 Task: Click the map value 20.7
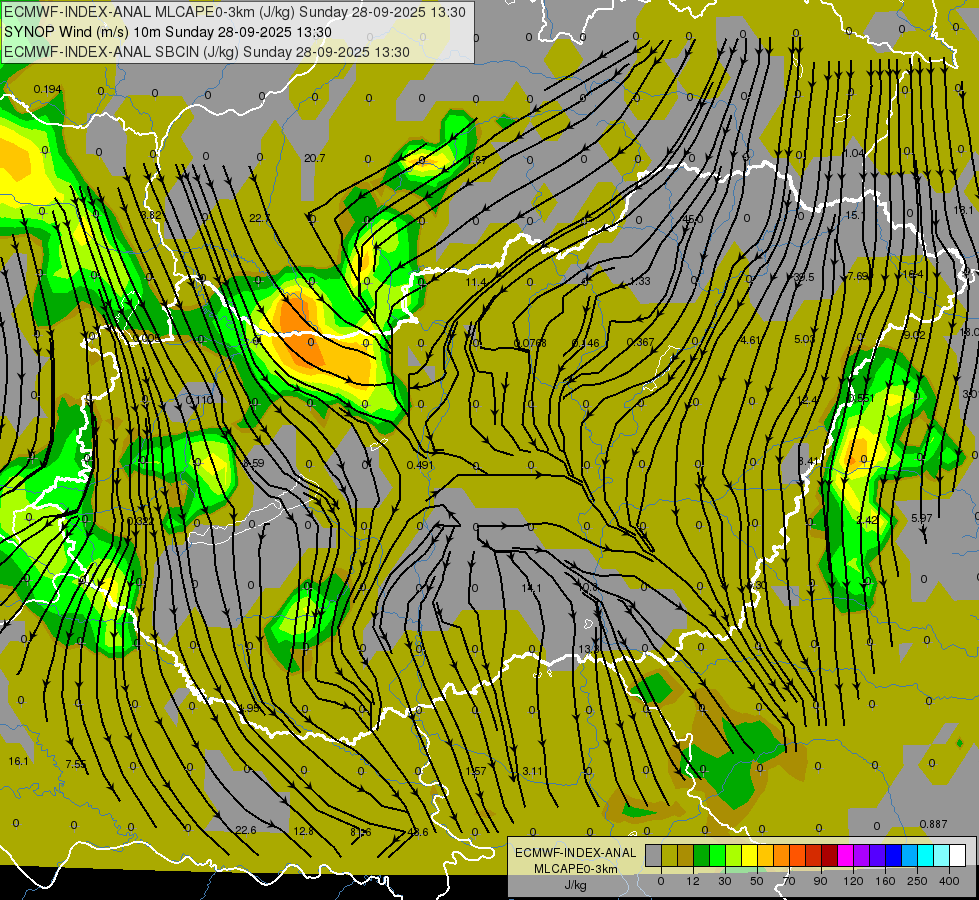pyautogui.click(x=315, y=158)
